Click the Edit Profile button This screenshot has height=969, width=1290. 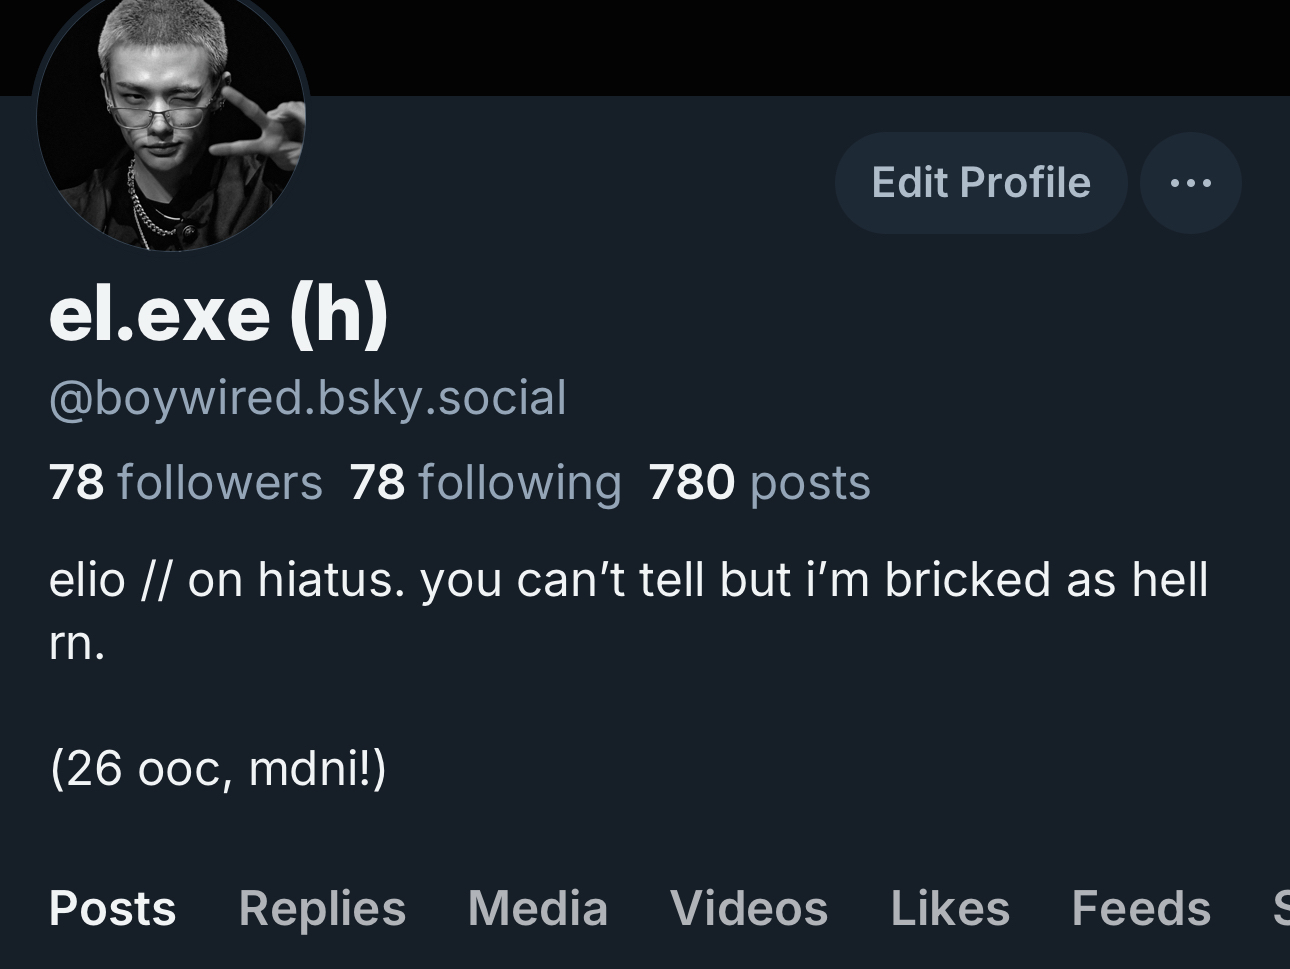(x=981, y=183)
